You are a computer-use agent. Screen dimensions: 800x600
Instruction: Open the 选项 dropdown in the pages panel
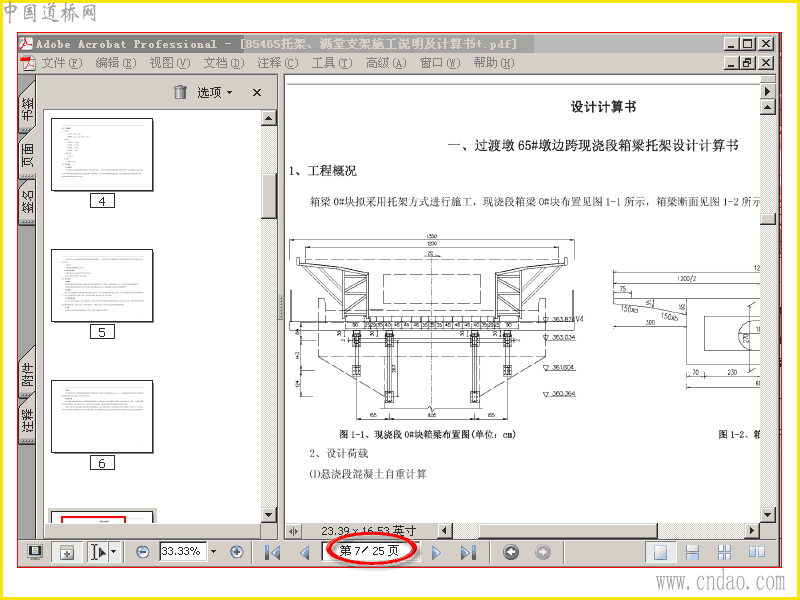(214, 92)
